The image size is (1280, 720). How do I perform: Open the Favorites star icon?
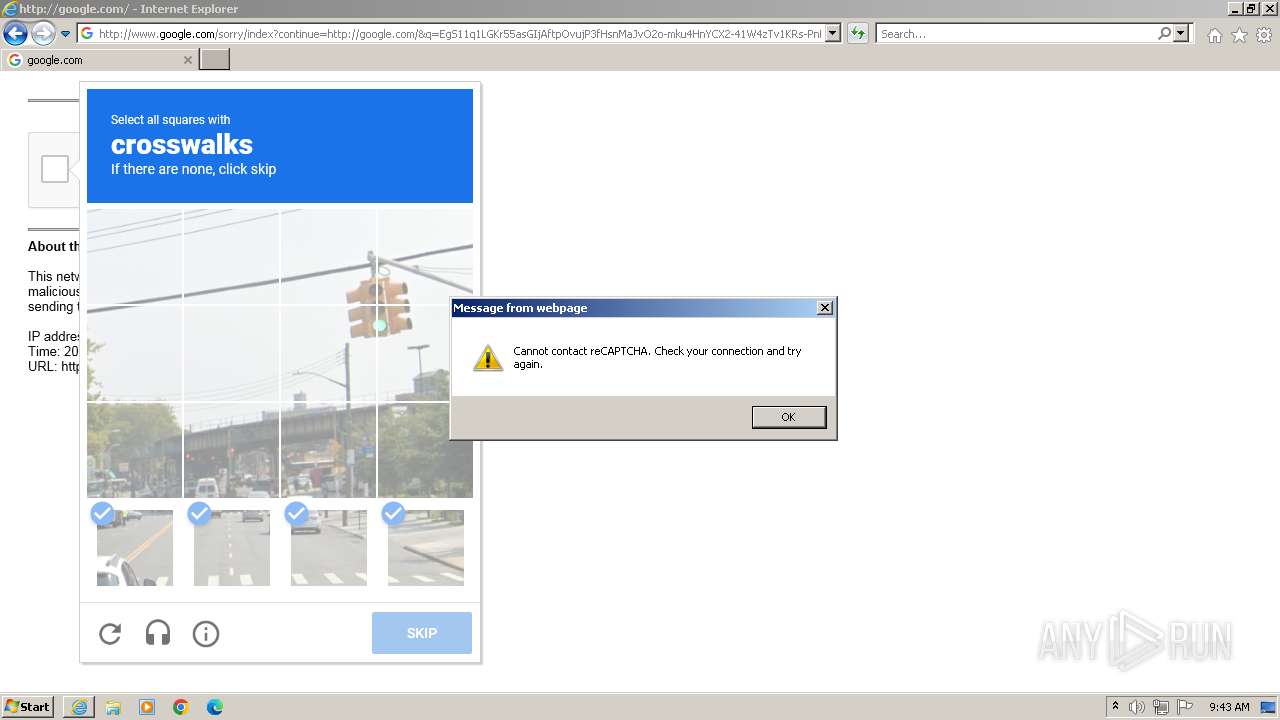1239,35
